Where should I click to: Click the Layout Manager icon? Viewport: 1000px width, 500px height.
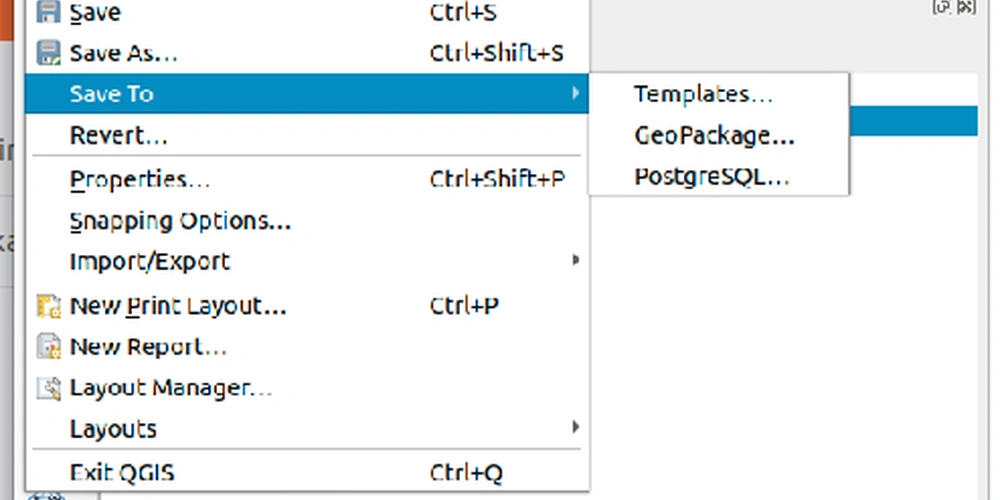click(x=48, y=388)
